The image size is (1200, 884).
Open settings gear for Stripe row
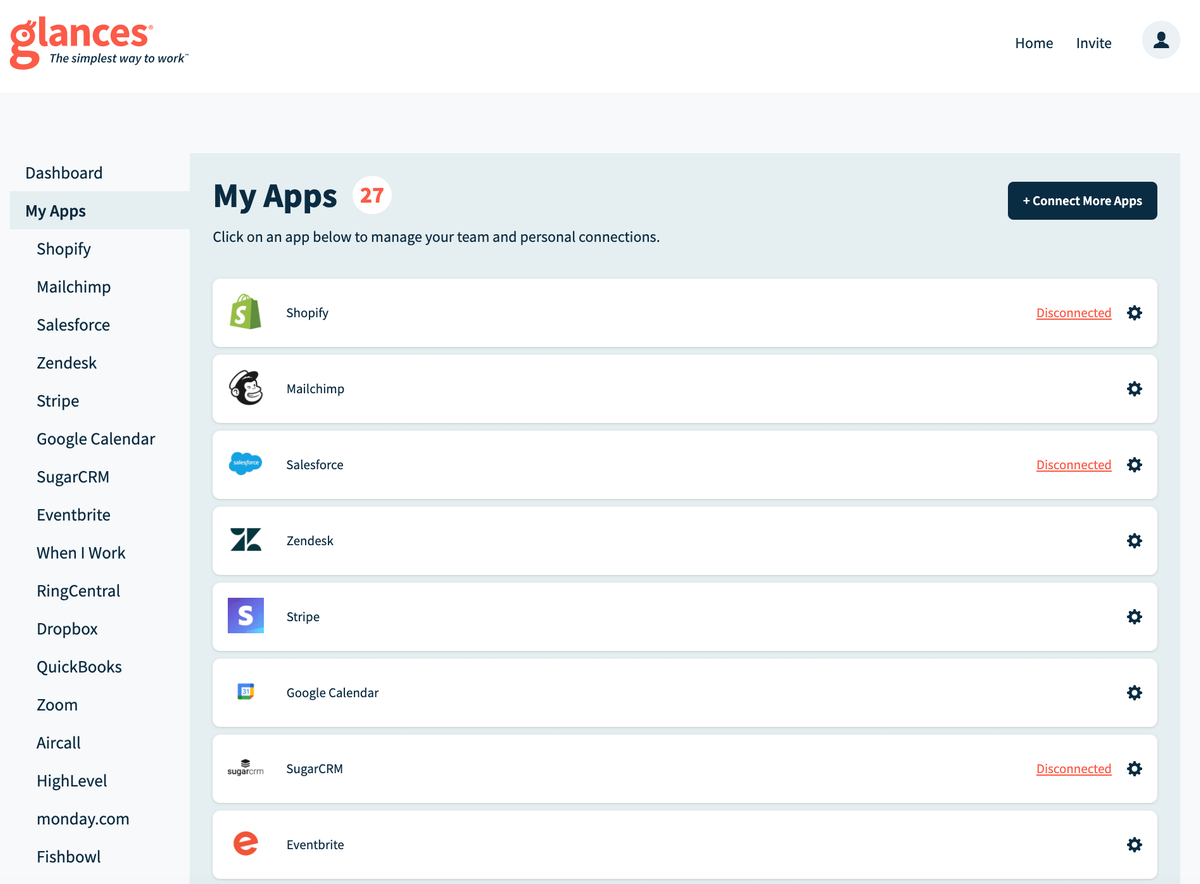[x=1134, y=617]
